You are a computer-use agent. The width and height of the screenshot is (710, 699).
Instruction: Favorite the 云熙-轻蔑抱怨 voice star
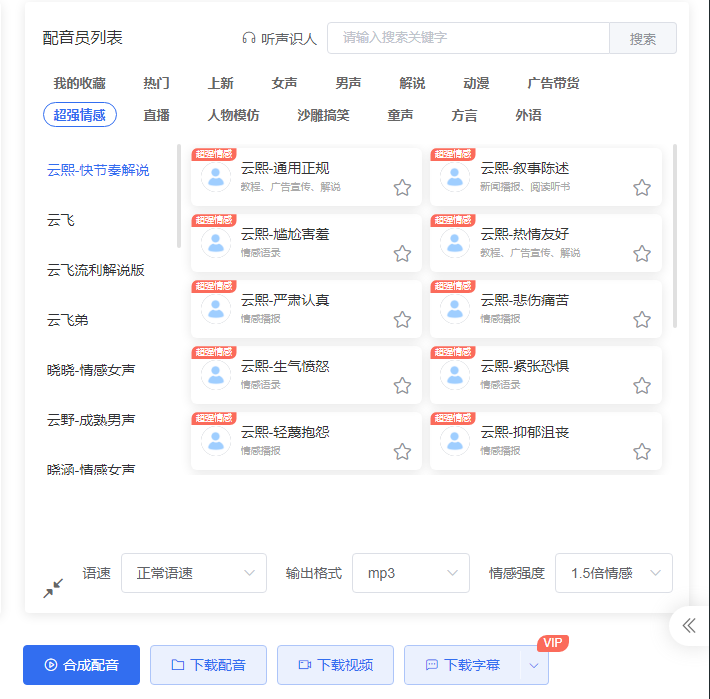pyautogui.click(x=402, y=451)
